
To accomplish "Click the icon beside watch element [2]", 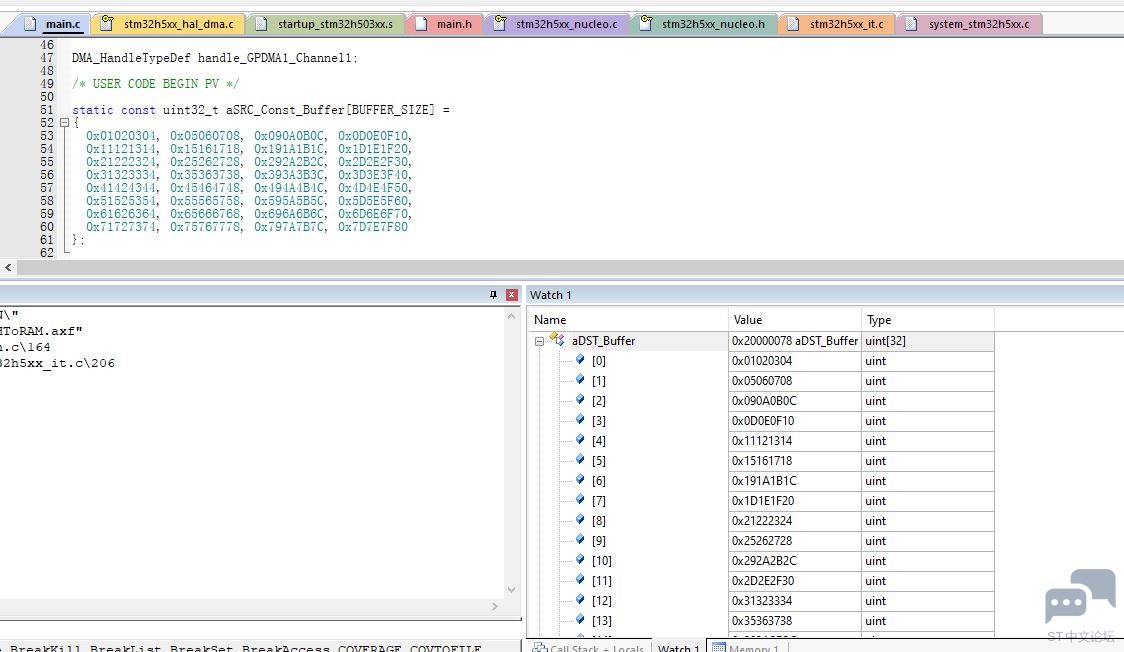I will pos(580,400).
